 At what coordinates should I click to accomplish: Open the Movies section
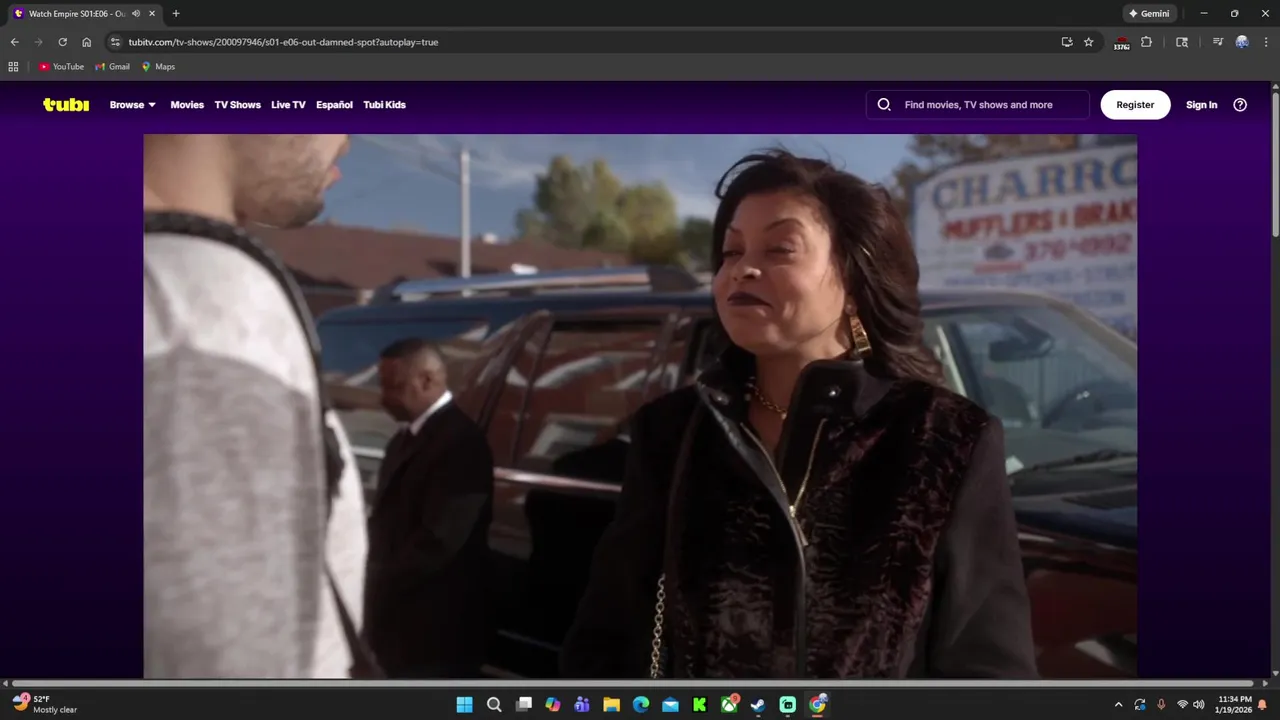coord(187,104)
